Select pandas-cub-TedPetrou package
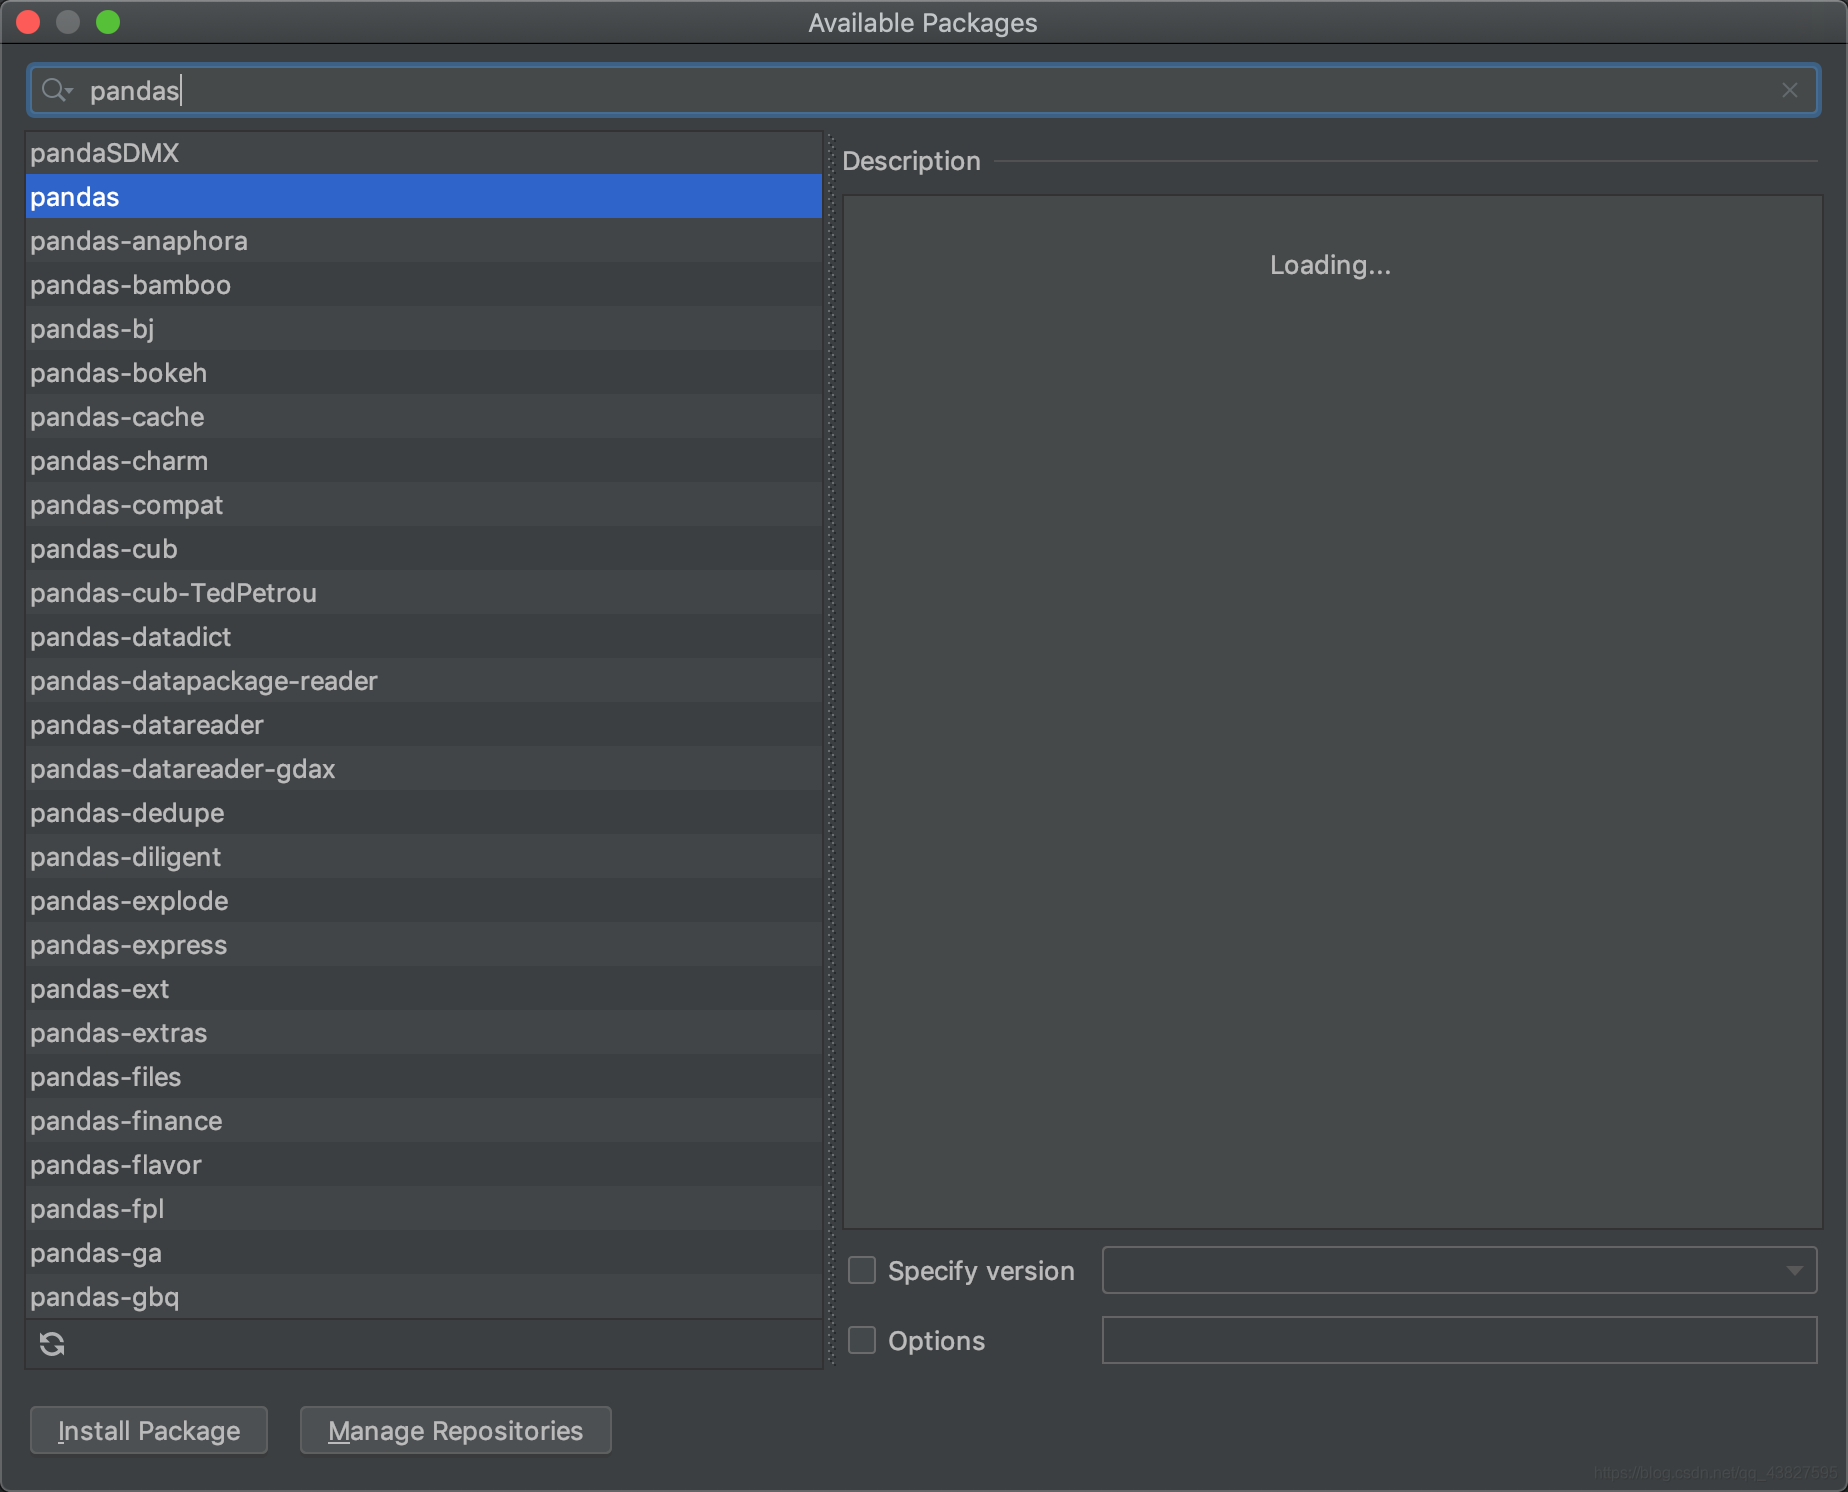Viewport: 1848px width, 1492px height. pos(424,593)
